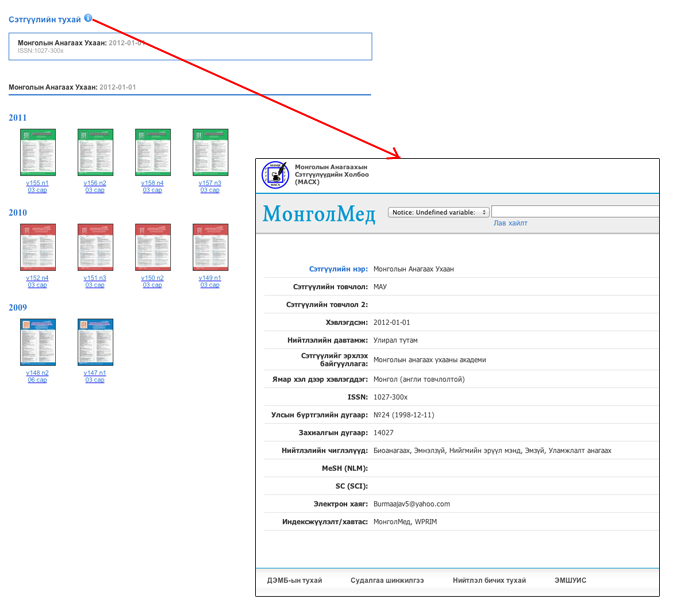Image resolution: width=680 pixels, height=613 pixels.
Task: Click the Хэвлэгдсэн label in details
Action: pos(347,323)
